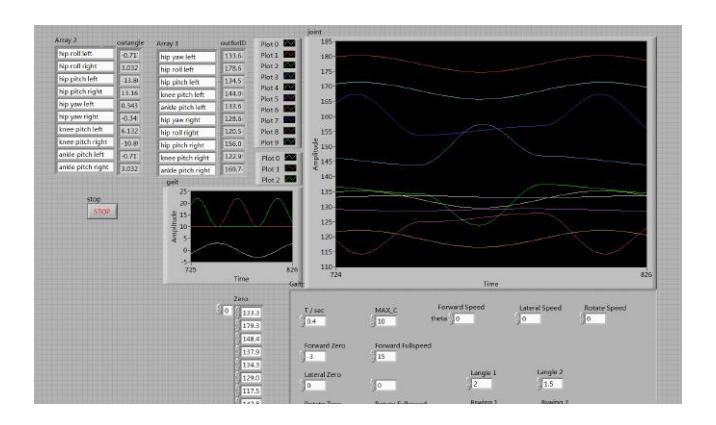Click the Zero array element showing 129.0
Screen dimensions: 716x425
251,378
